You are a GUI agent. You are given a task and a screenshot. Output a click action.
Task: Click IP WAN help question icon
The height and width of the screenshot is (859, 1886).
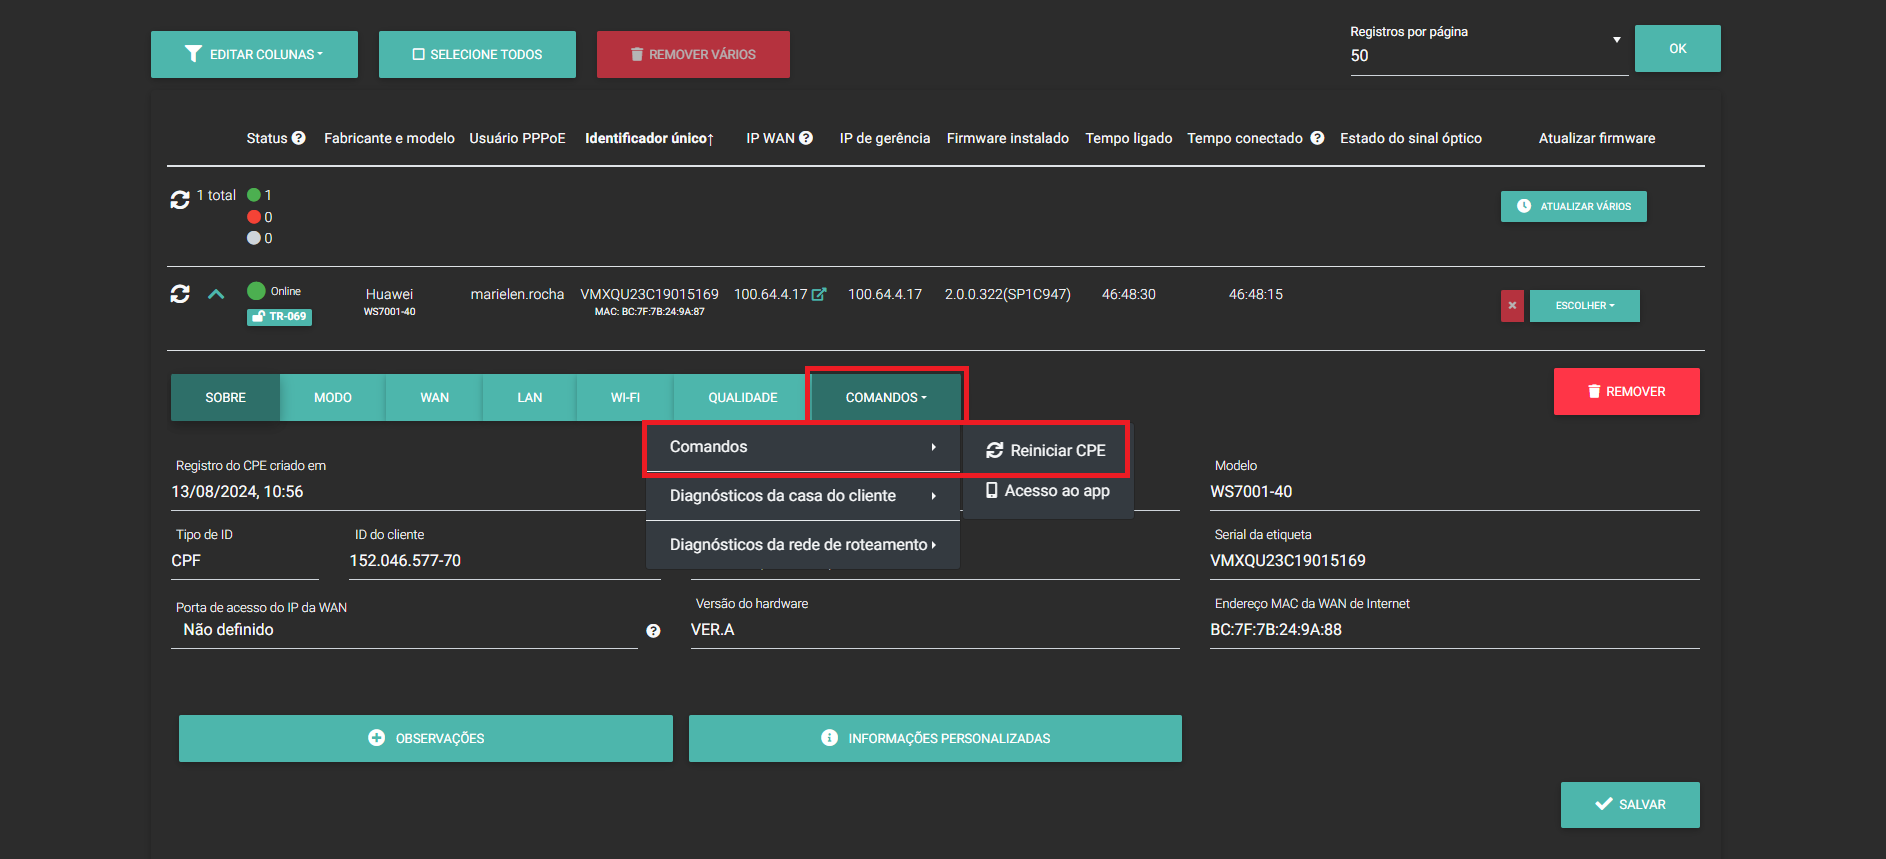click(x=806, y=138)
